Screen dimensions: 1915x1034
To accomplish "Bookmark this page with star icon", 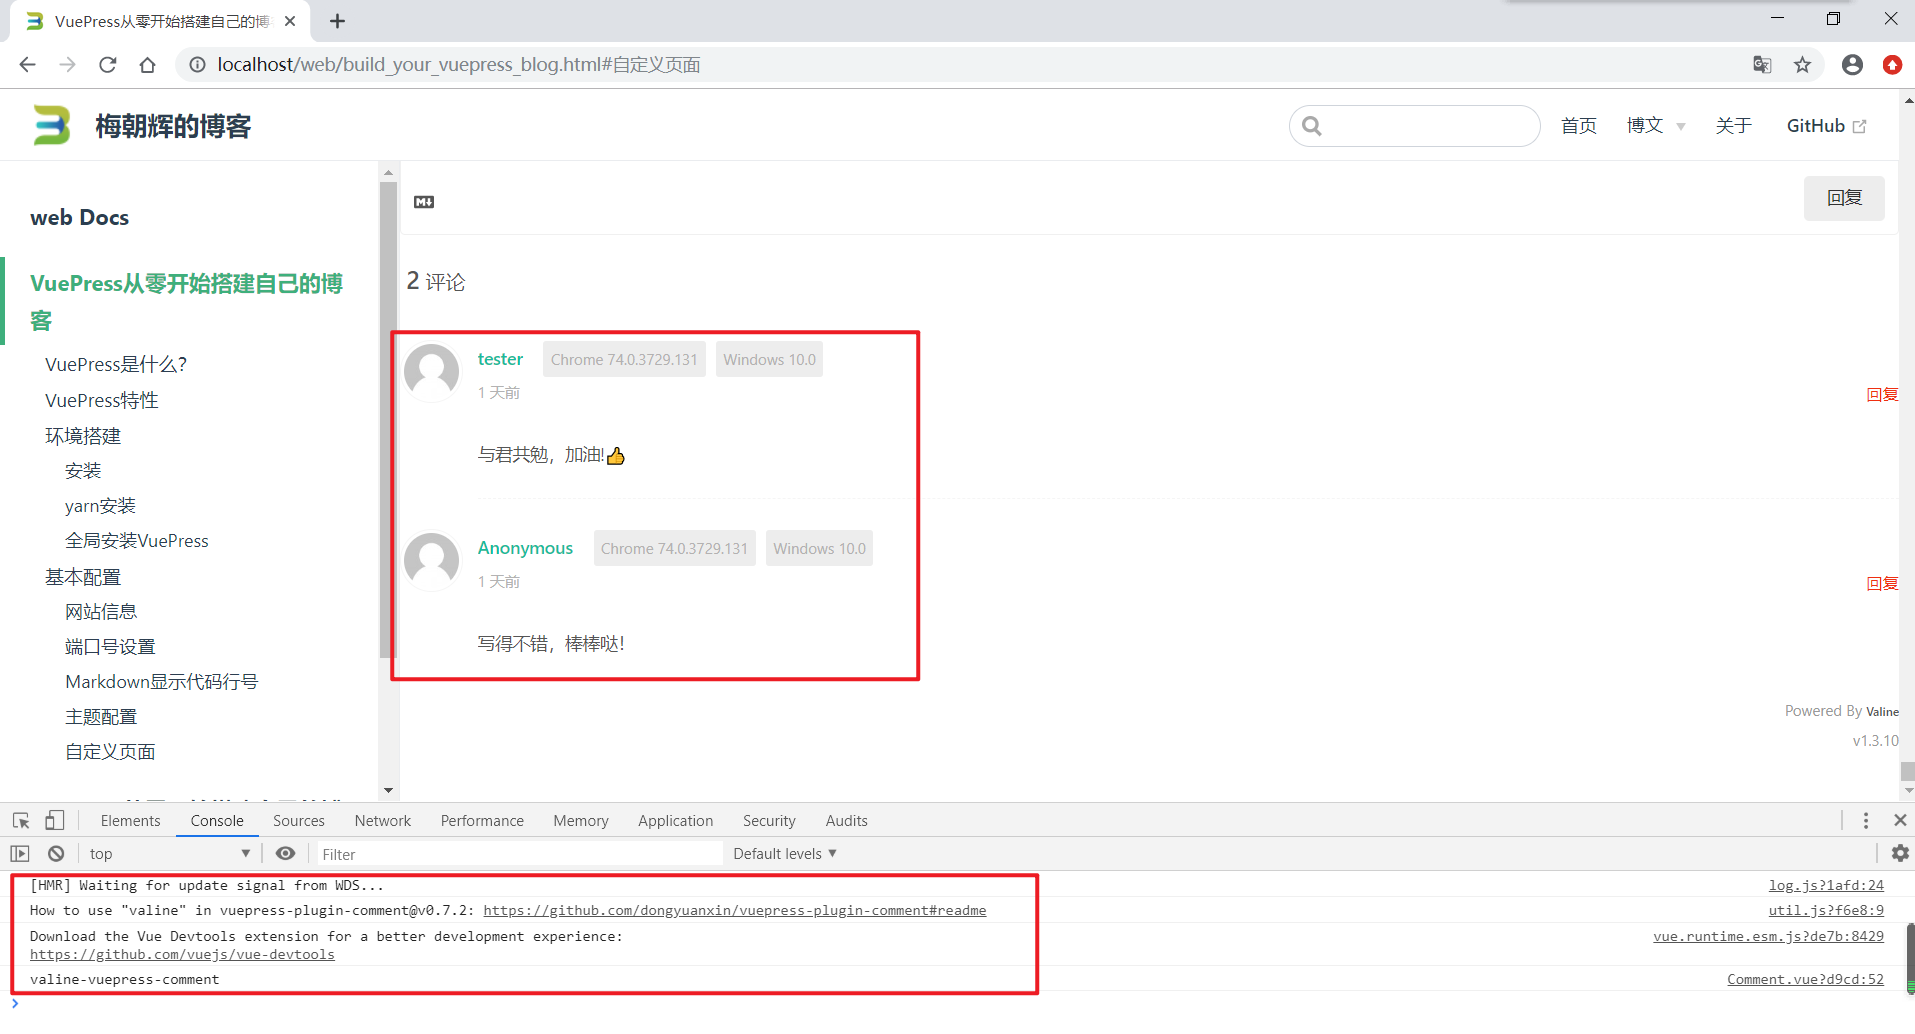I will [1802, 65].
